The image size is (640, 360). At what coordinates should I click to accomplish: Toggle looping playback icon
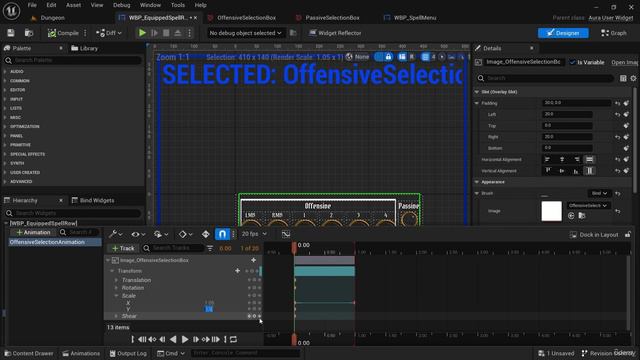pyautogui.click(x=233, y=339)
